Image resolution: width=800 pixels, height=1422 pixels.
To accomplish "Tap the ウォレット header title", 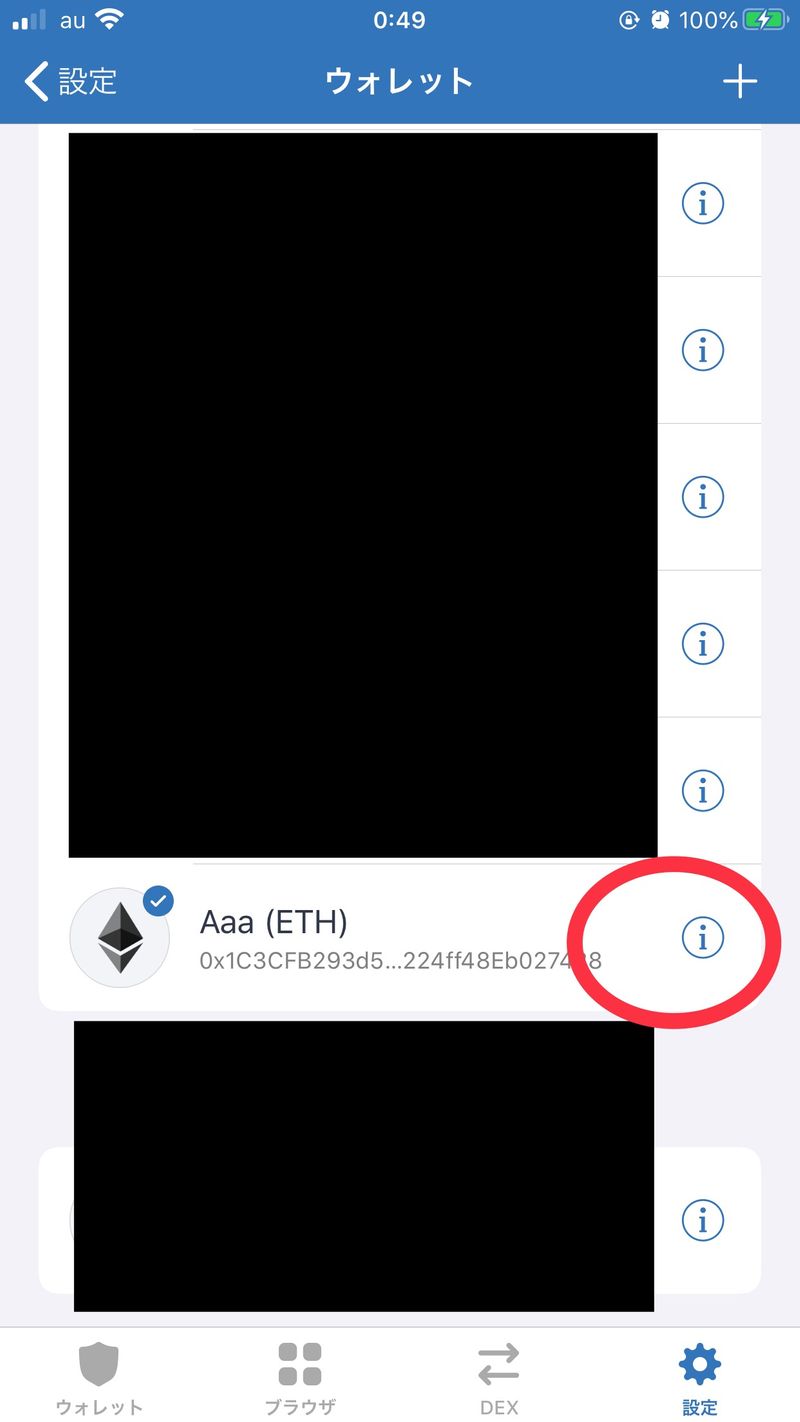I will pyautogui.click(x=399, y=81).
